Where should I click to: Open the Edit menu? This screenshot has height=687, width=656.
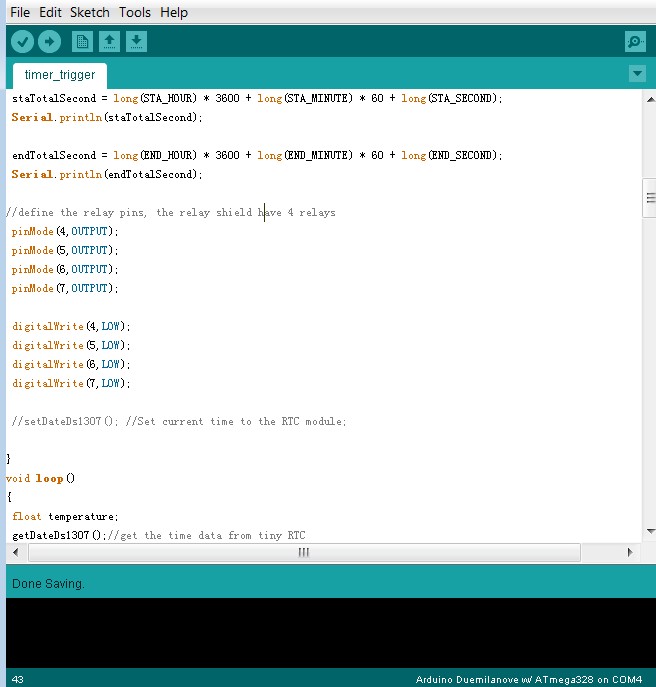click(x=50, y=12)
